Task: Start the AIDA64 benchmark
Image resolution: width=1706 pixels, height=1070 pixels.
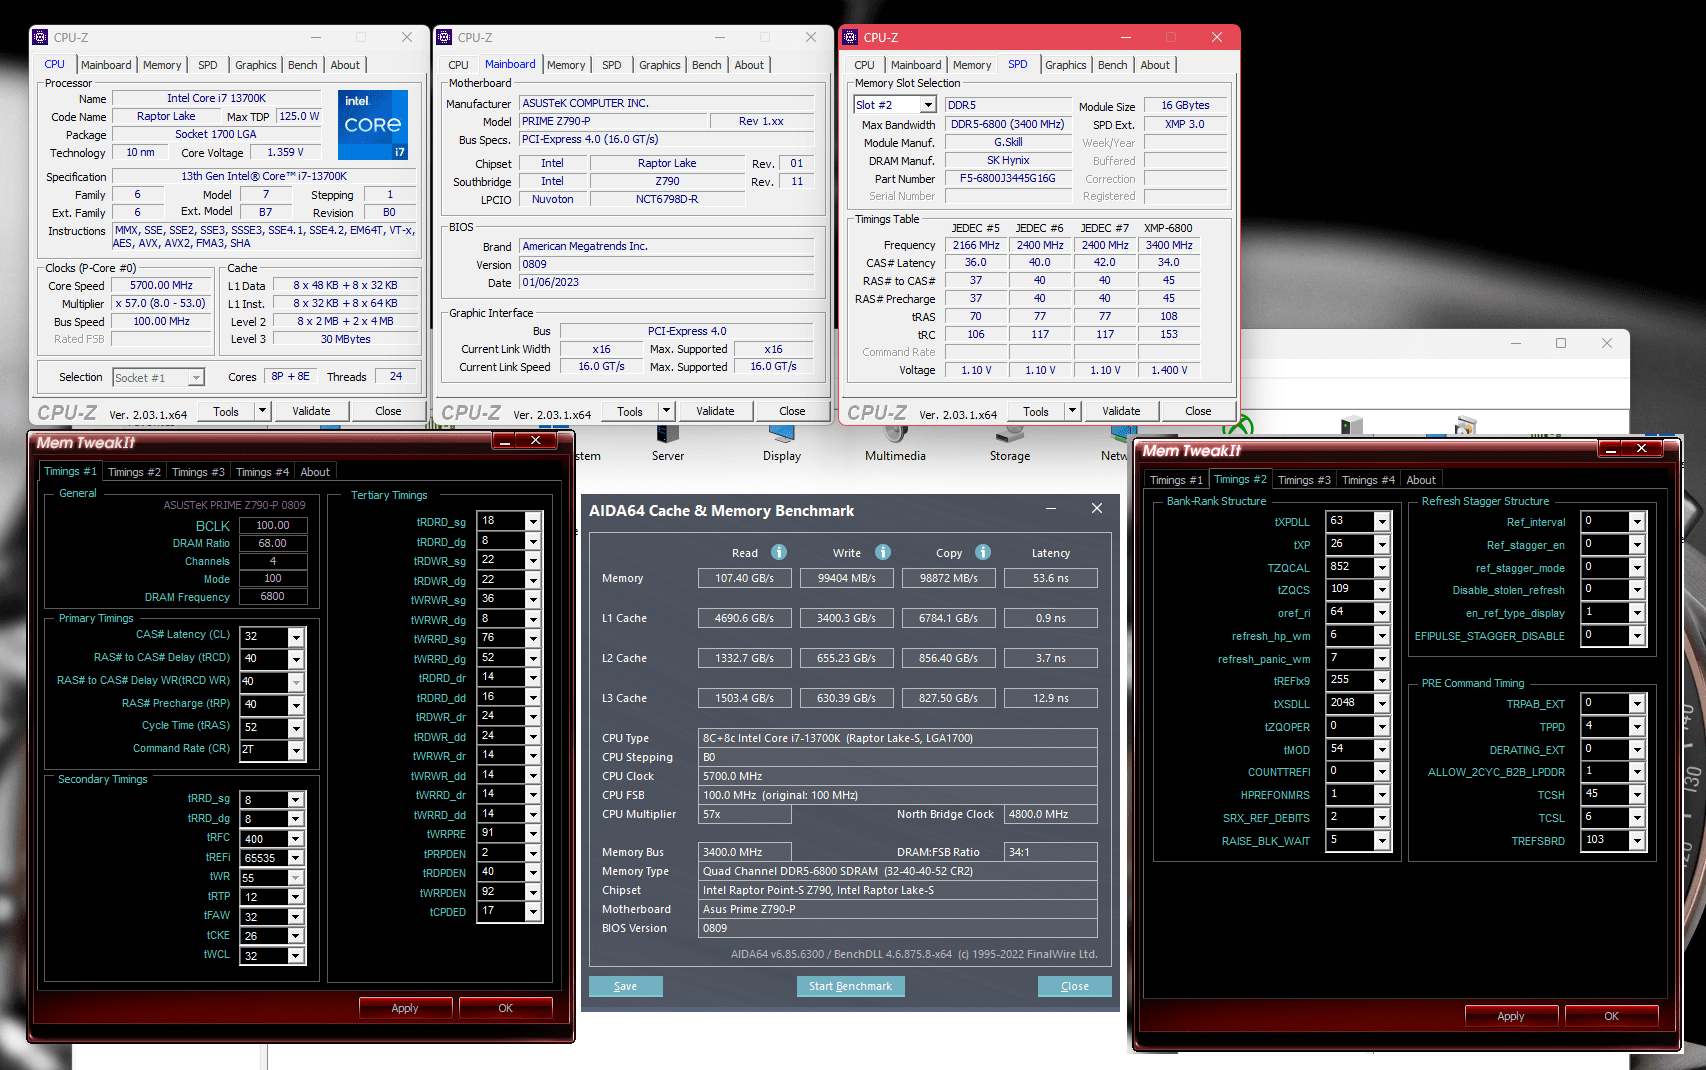Action: click(850, 986)
